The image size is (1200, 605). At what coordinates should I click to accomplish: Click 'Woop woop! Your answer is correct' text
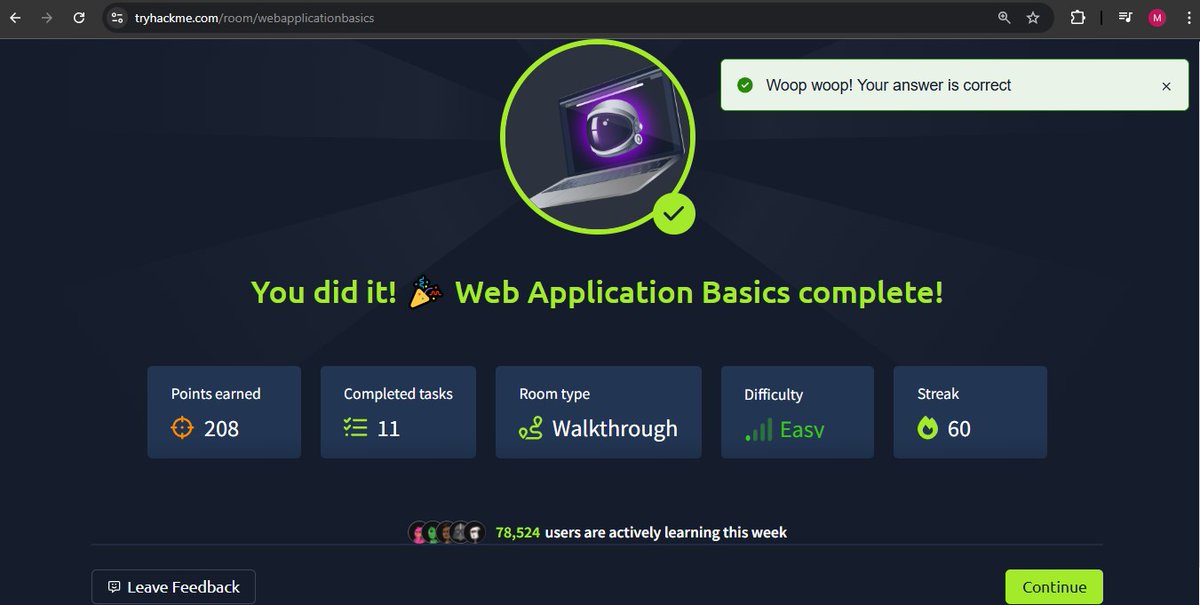[x=889, y=85]
